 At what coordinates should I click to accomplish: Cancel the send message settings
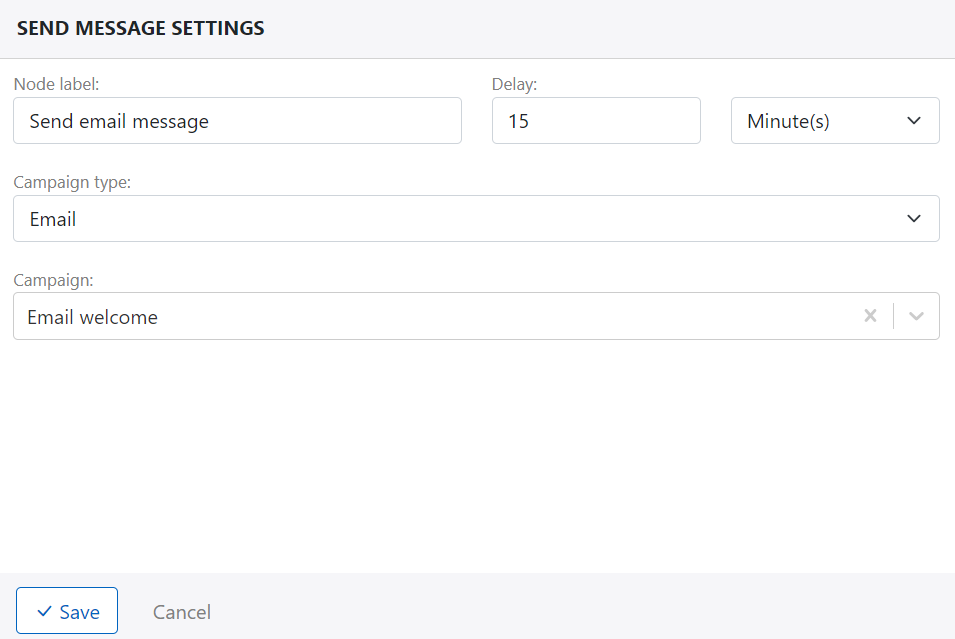point(181,612)
